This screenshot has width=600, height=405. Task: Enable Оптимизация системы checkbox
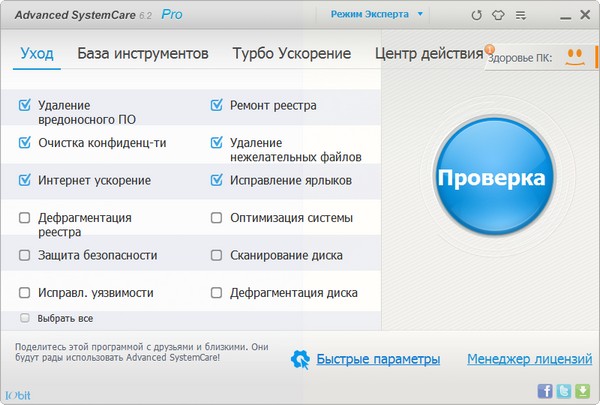[x=217, y=216]
